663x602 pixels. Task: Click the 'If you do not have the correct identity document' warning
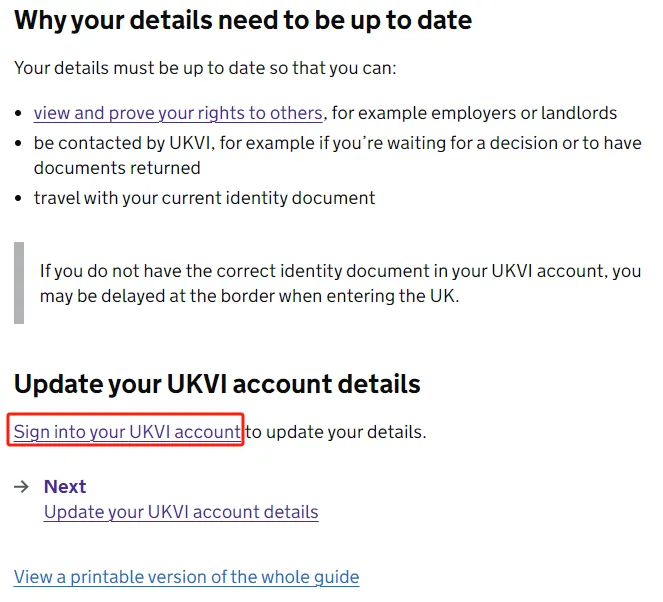click(x=340, y=271)
